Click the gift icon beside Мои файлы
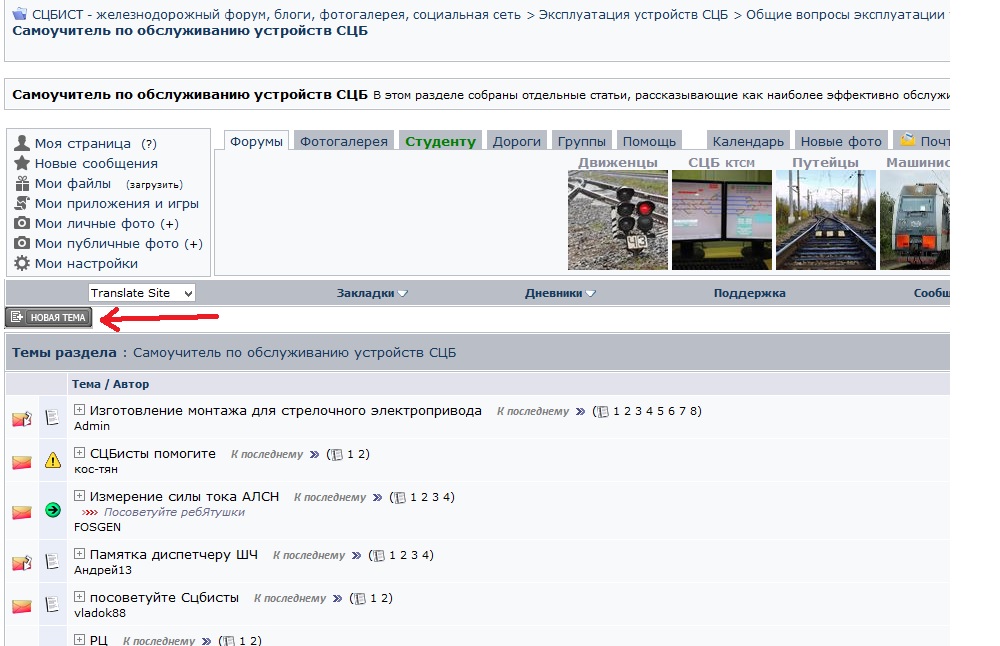Image resolution: width=1000 pixels, height=646 pixels. (x=22, y=184)
